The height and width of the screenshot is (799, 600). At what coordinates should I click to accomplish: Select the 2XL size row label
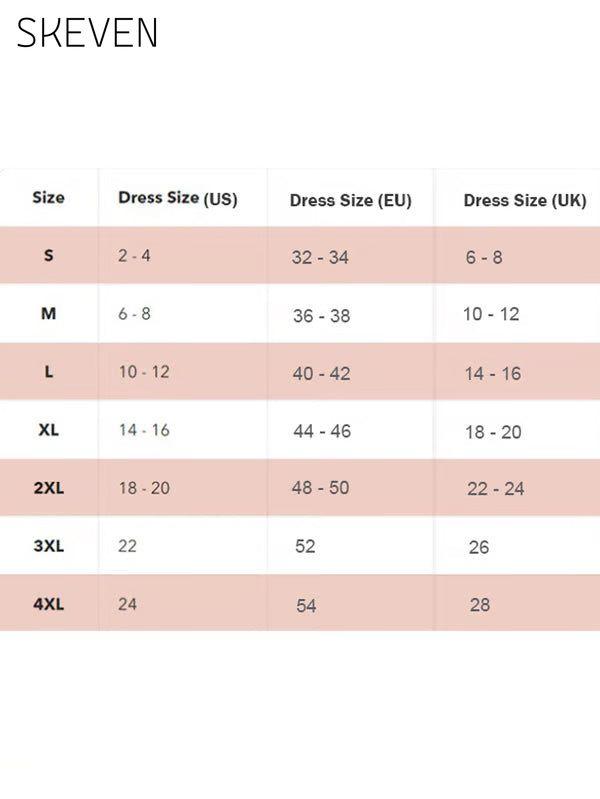tap(48, 488)
